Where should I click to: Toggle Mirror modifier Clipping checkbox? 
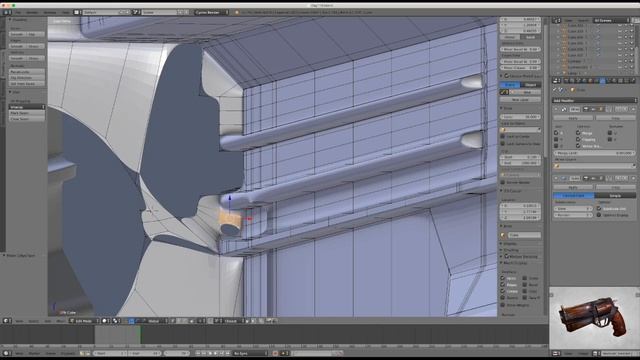tap(578, 139)
